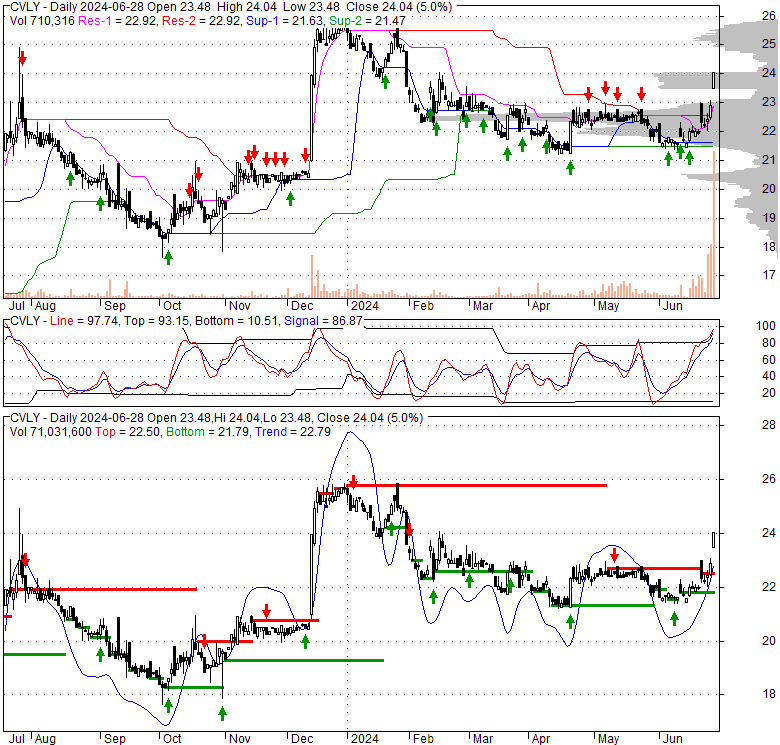This screenshot has height=745, width=780.
Task: Click the 'Dec' month label under top chart
Action: [x=302, y=306]
